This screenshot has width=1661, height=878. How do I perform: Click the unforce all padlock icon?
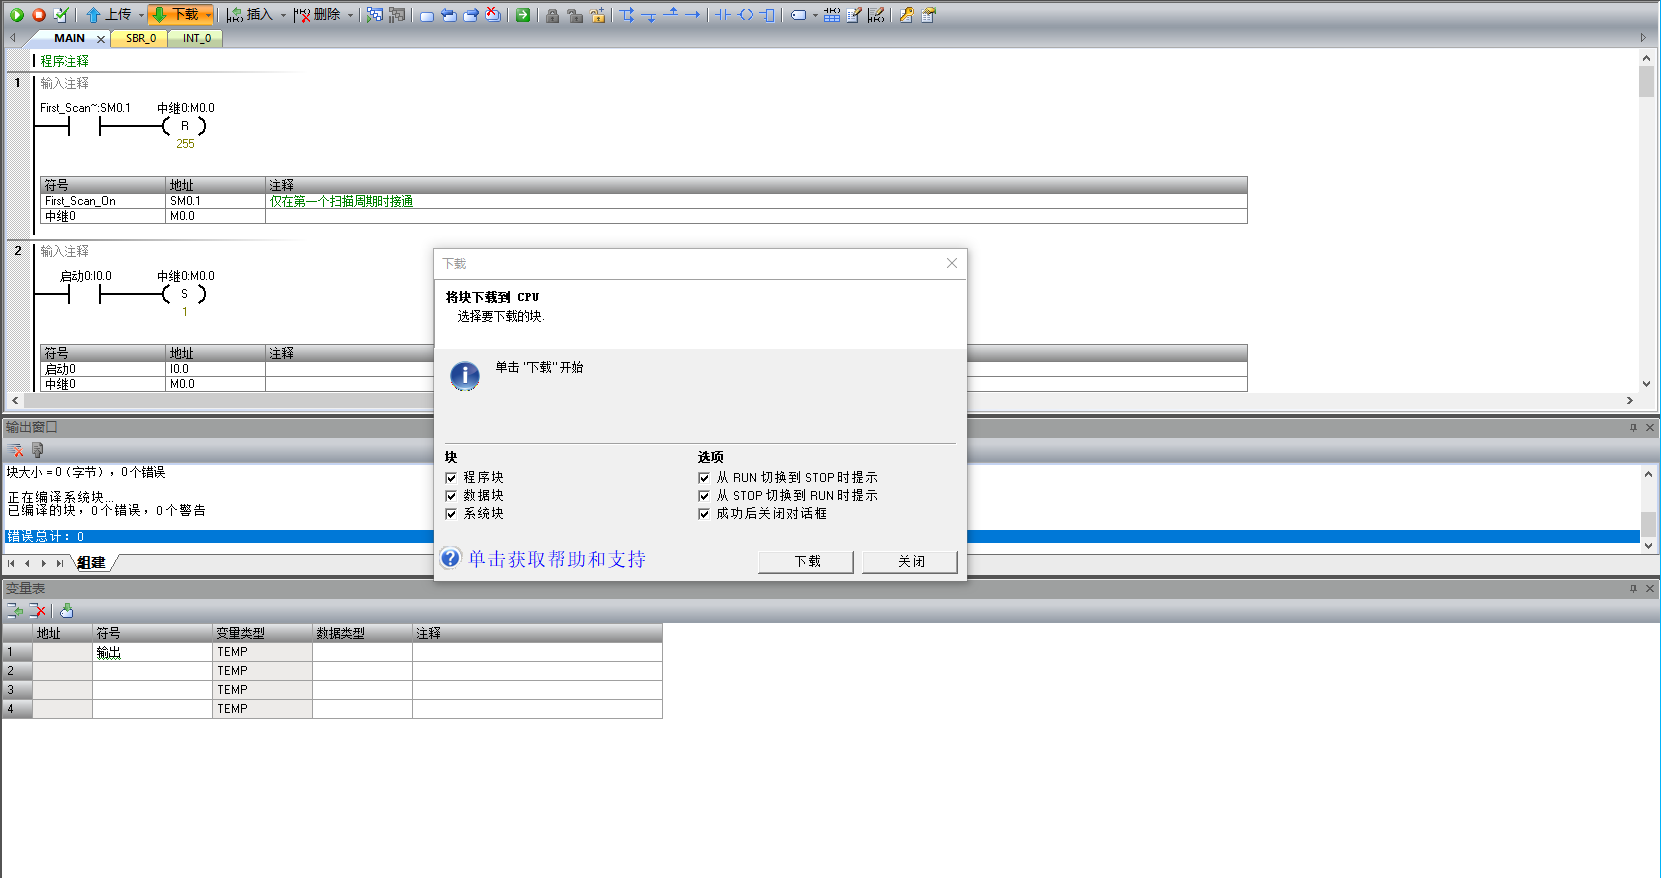tap(598, 15)
